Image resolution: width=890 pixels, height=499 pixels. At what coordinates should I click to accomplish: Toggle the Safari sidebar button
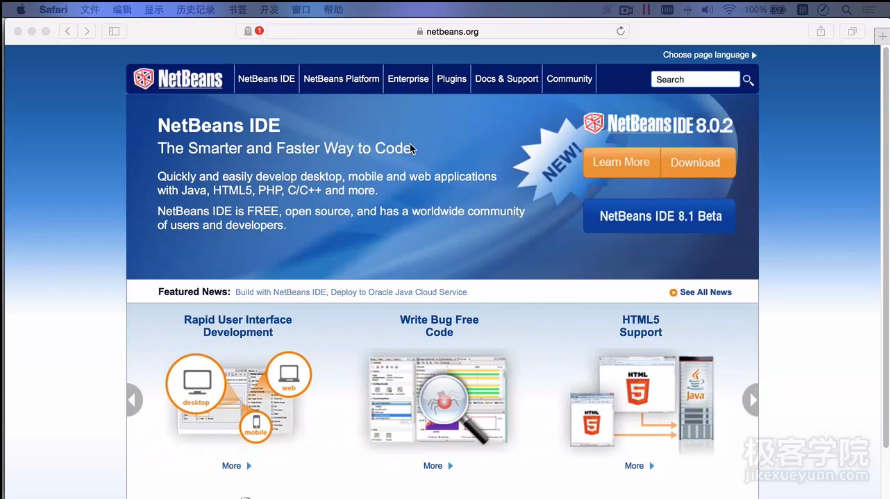tap(114, 31)
